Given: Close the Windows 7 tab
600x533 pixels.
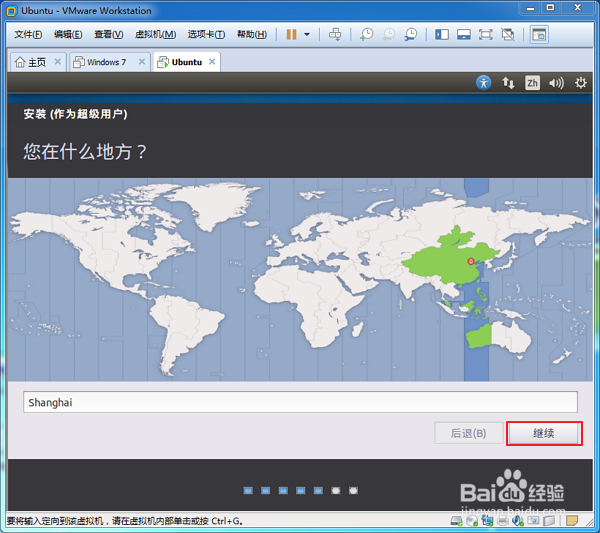Looking at the screenshot, I should click(142, 62).
